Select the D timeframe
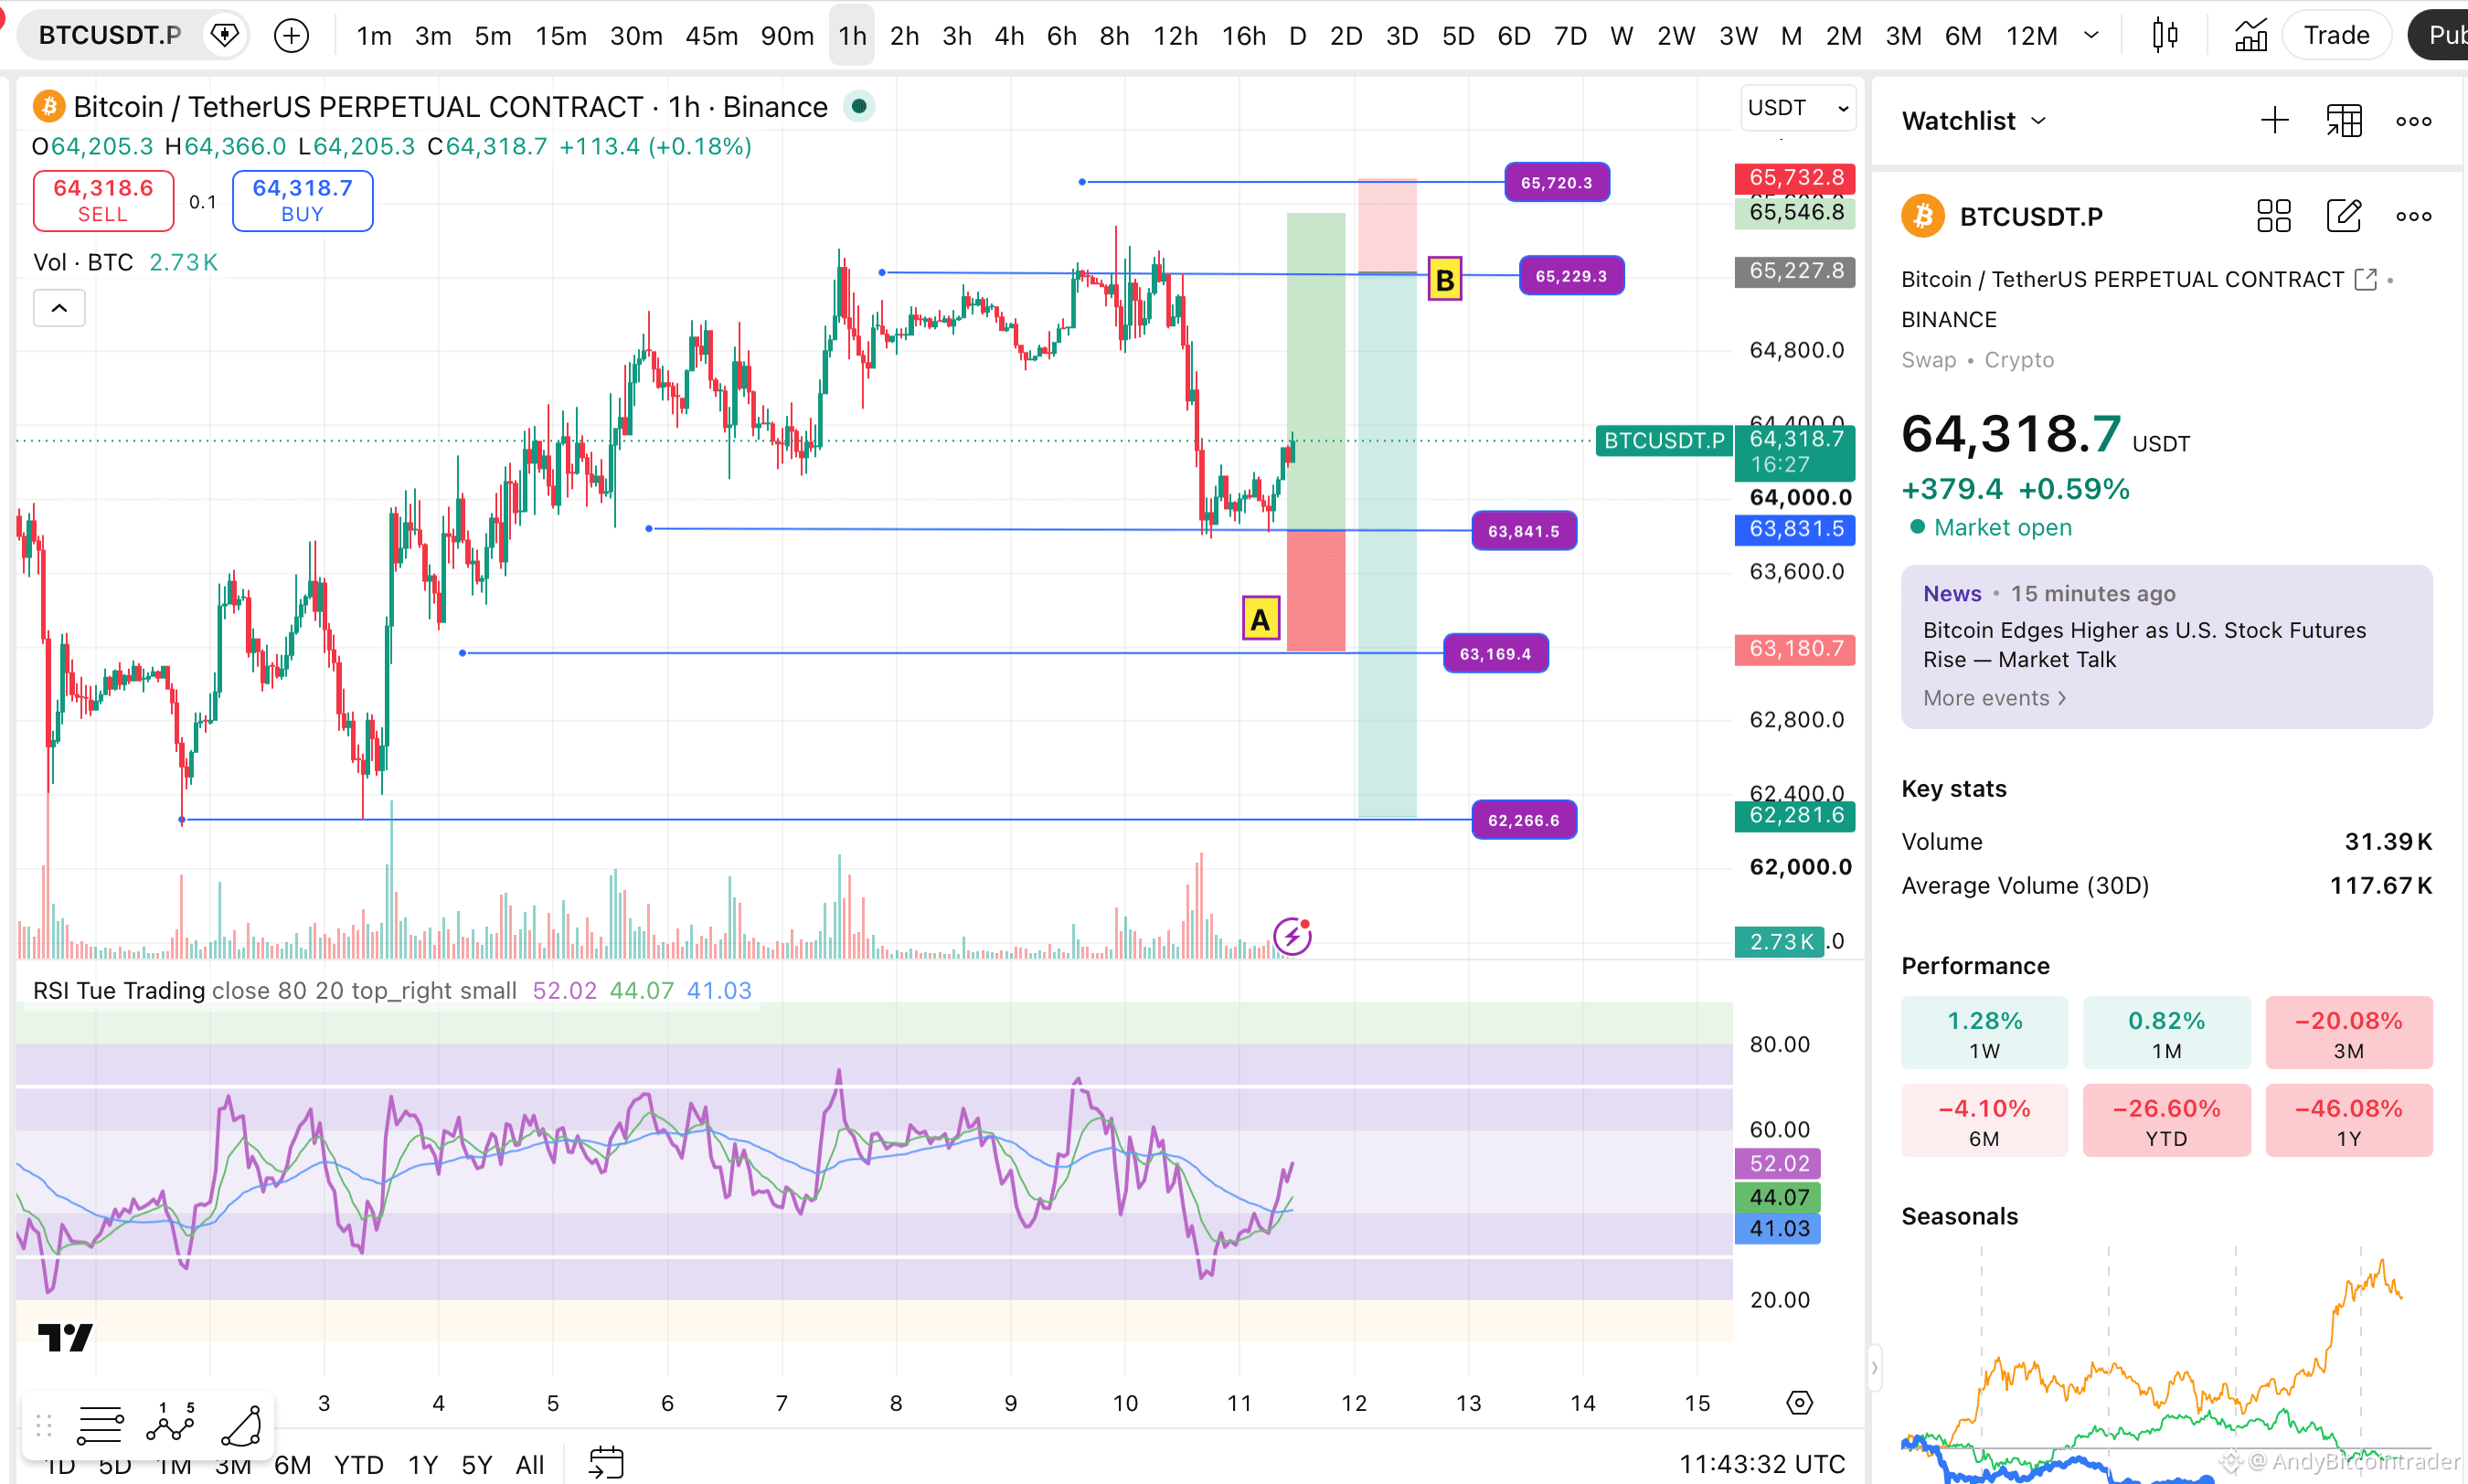 pos(1297,36)
